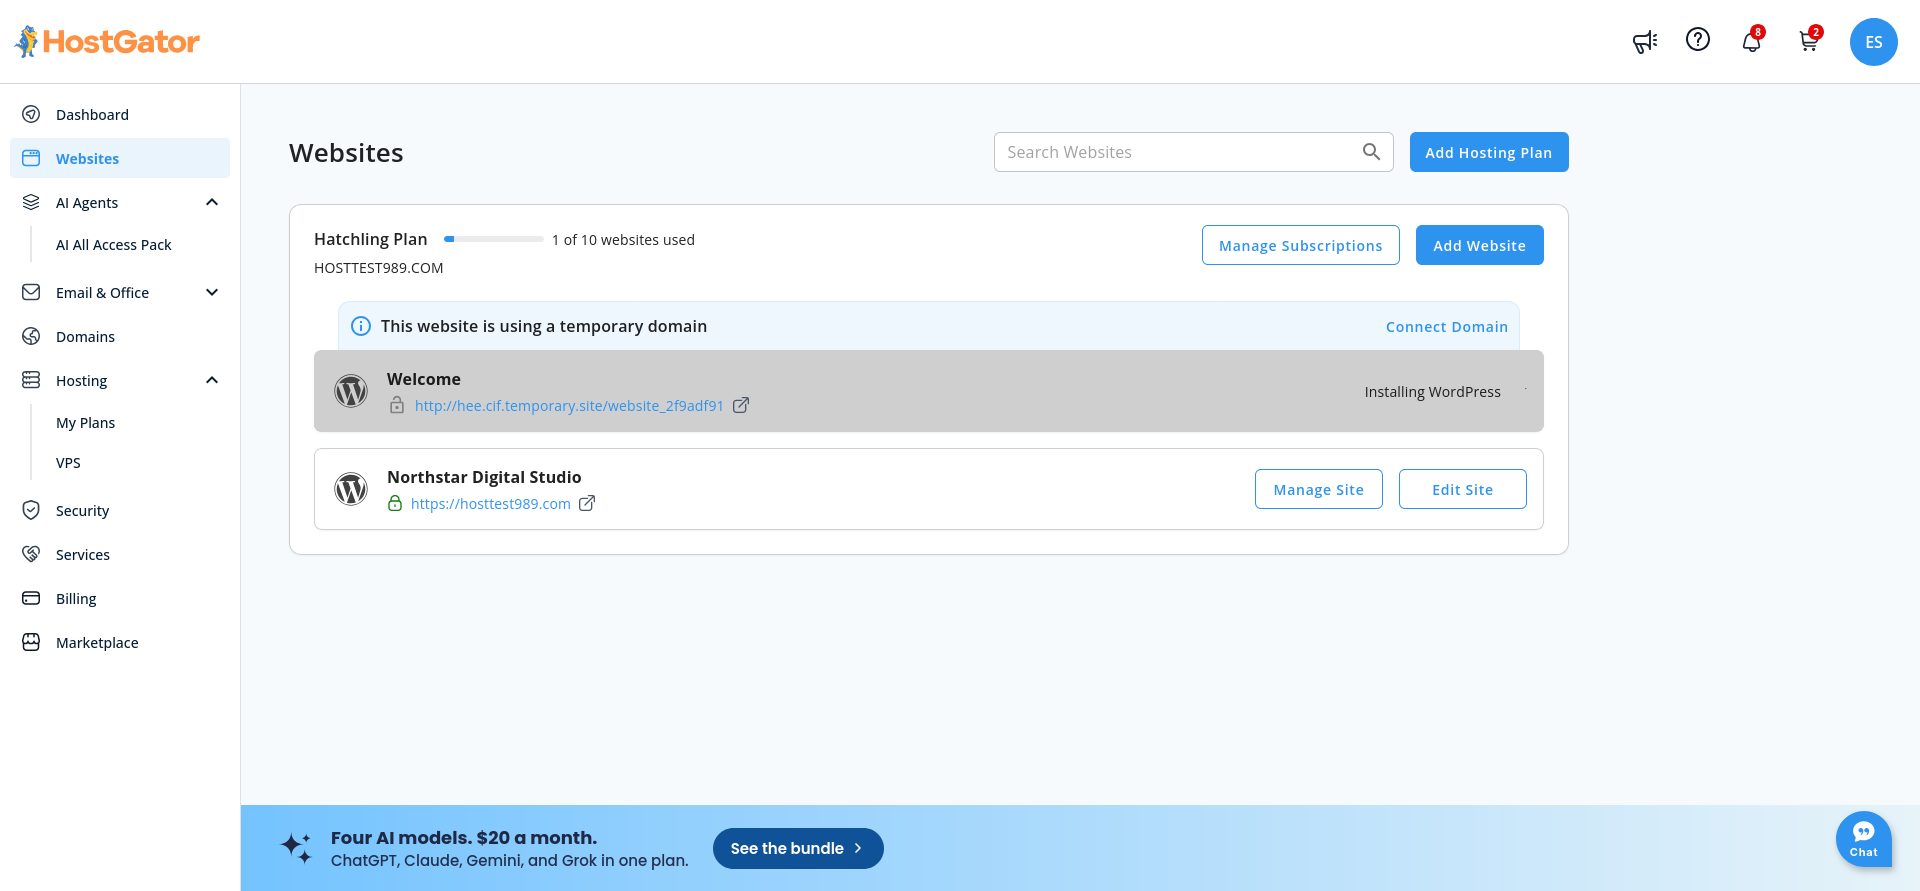View notifications via the bell icon
This screenshot has height=891, width=1920.
click(1752, 41)
